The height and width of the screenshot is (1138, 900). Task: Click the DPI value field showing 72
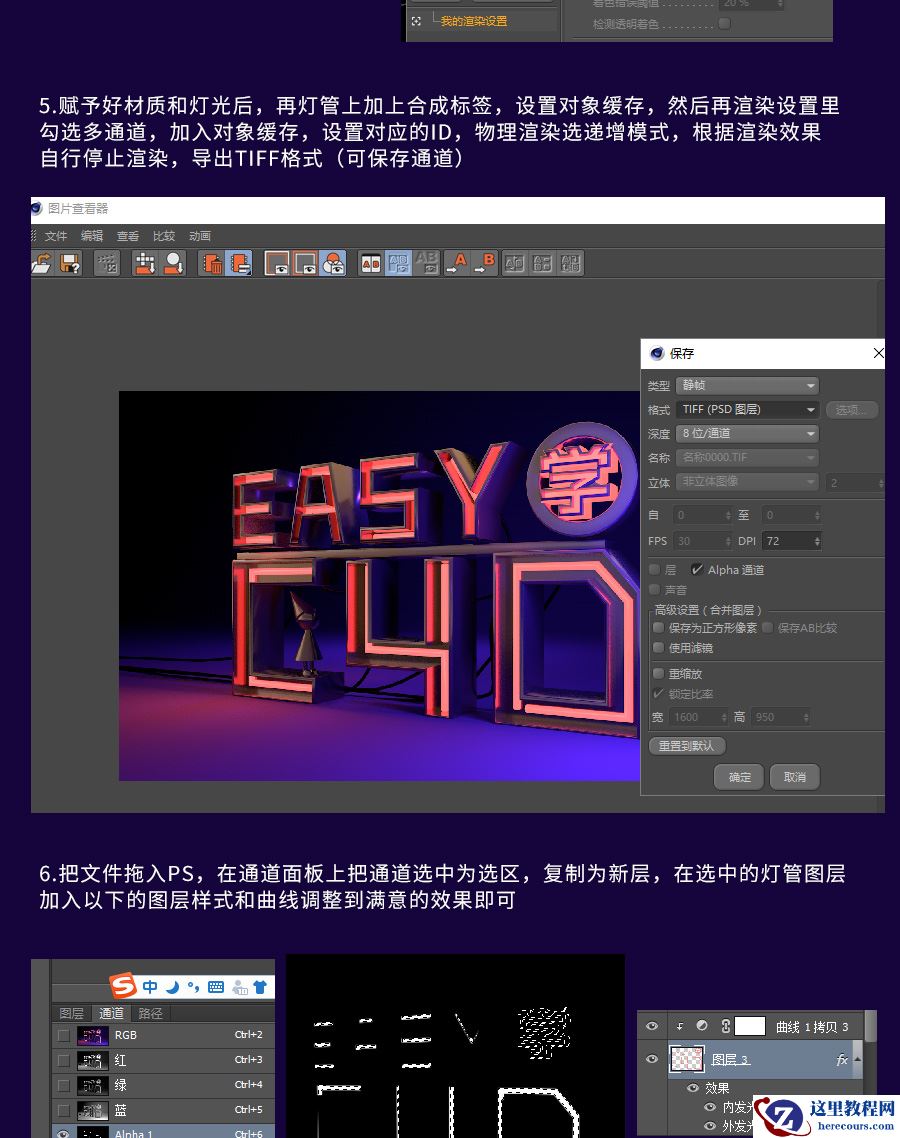tap(792, 541)
